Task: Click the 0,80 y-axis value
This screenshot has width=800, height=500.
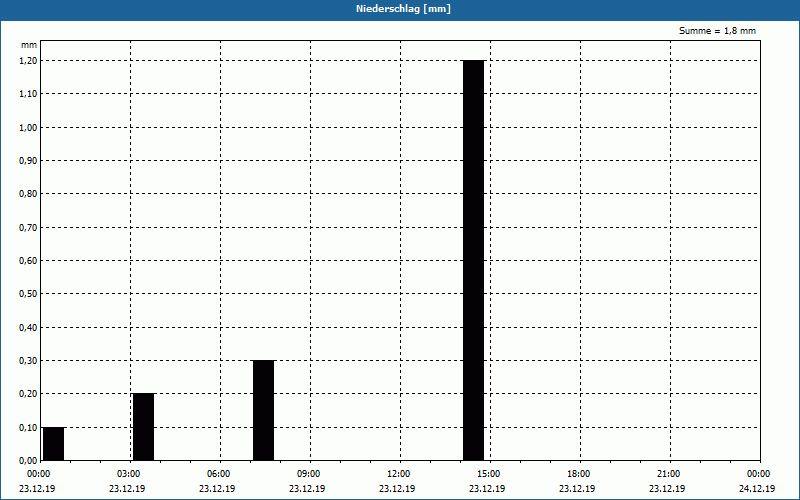Action: tap(28, 194)
